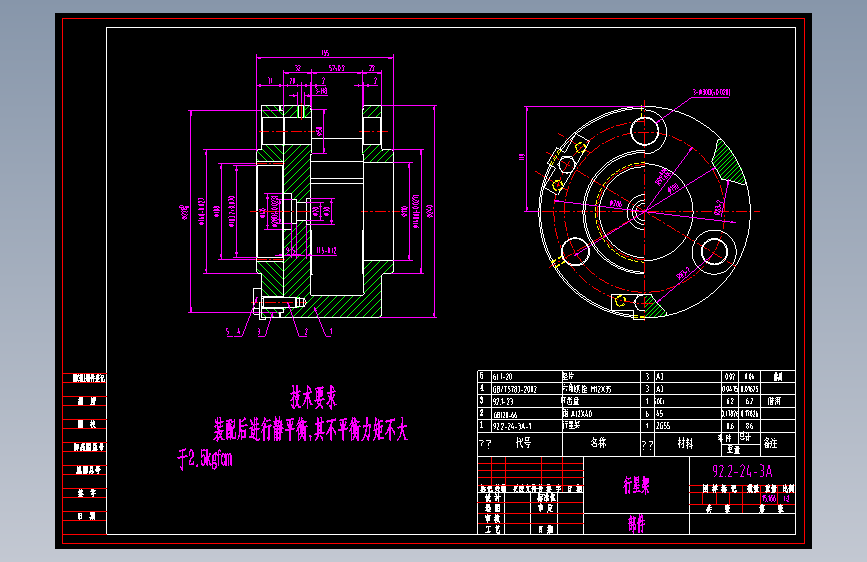Click the 设计 signature label

tap(493, 498)
